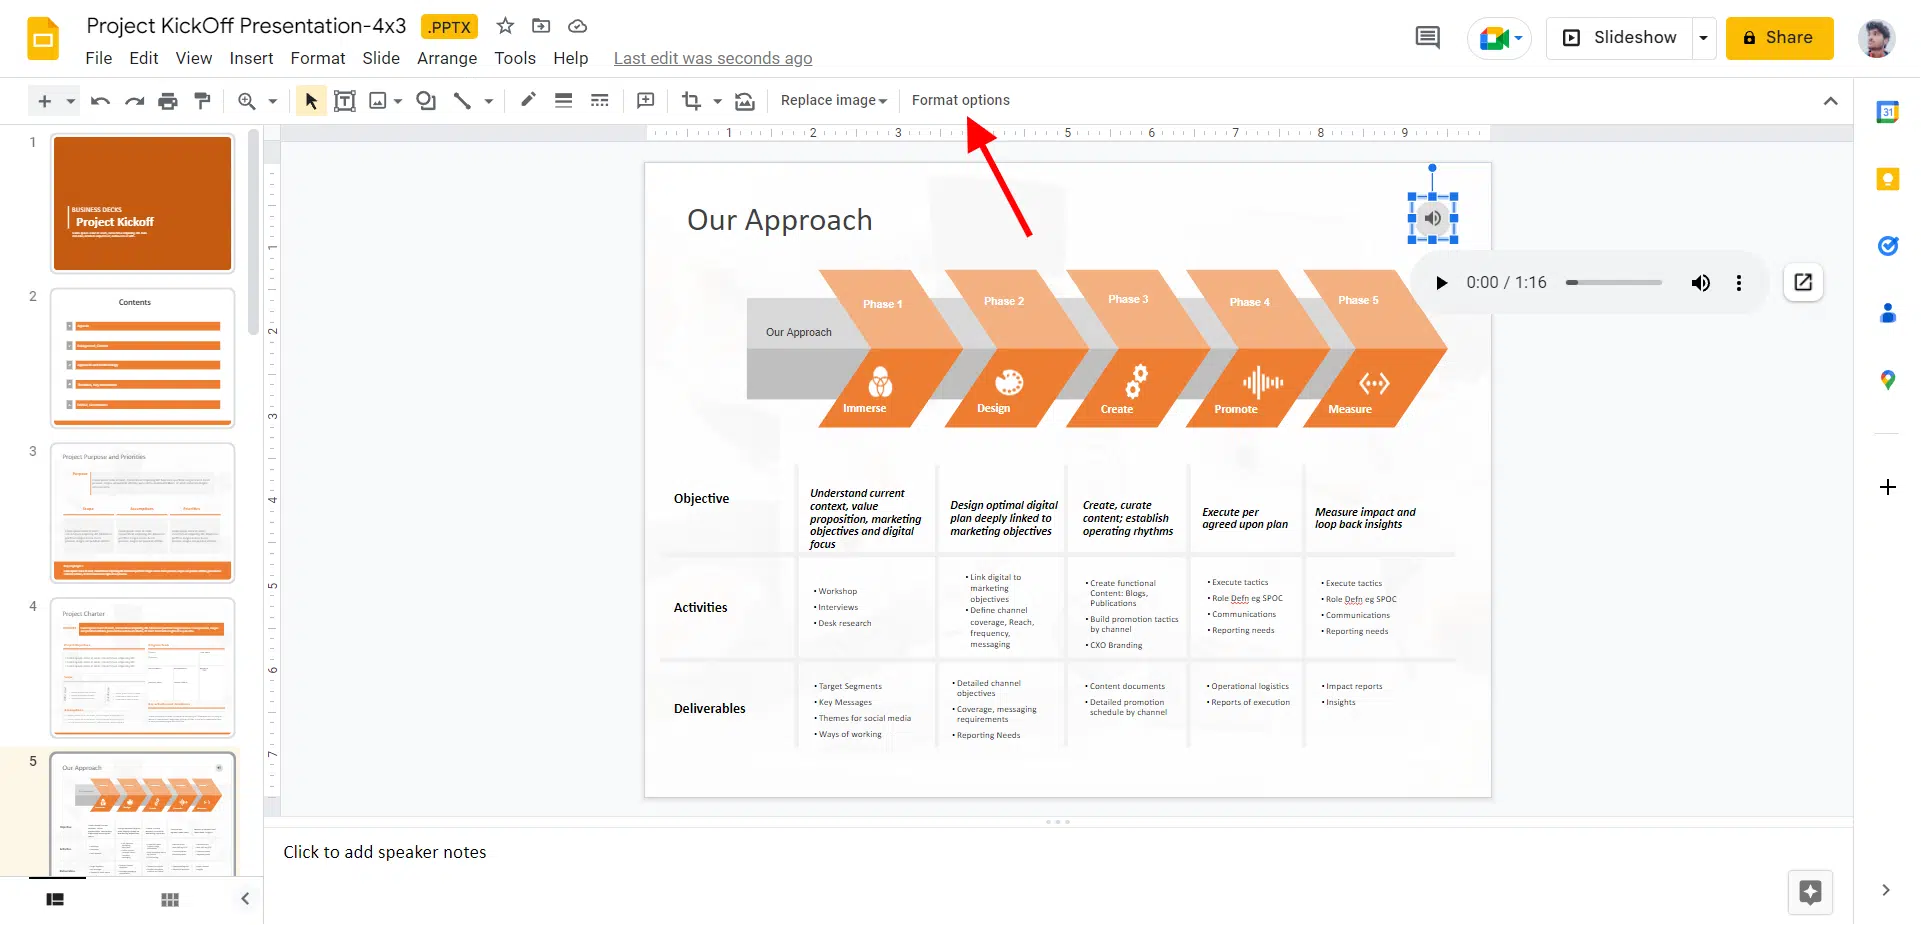Expand the new slide layout dropdown

pyautogui.click(x=70, y=101)
